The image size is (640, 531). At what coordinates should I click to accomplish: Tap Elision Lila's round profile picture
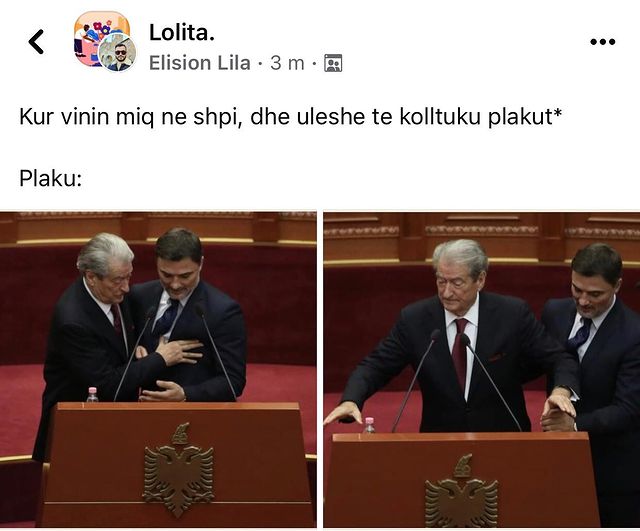click(x=118, y=53)
